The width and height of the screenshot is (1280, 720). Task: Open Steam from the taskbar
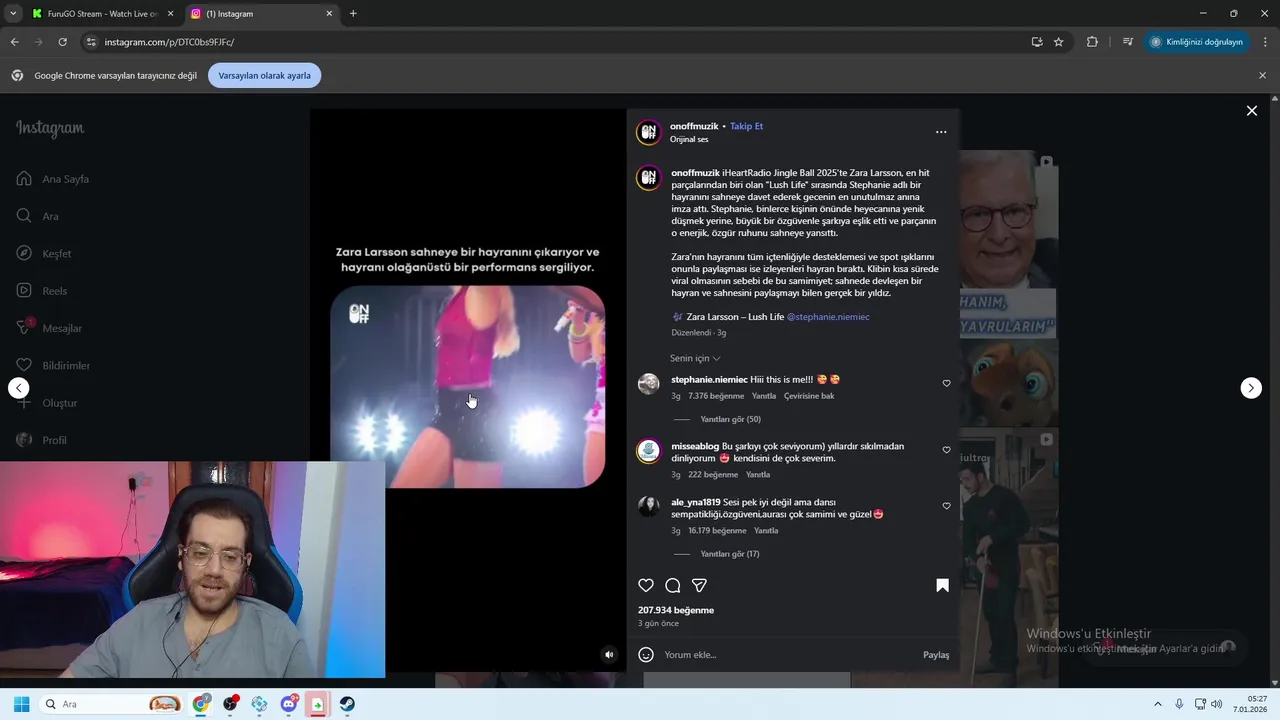pyautogui.click(x=347, y=704)
